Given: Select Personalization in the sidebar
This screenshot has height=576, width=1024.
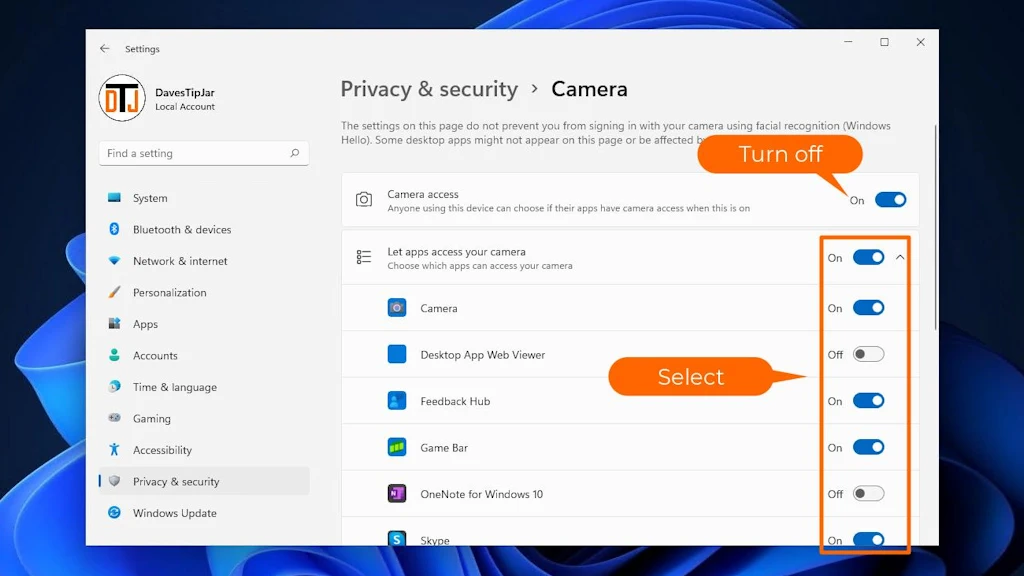Looking at the screenshot, I should [204, 293].
